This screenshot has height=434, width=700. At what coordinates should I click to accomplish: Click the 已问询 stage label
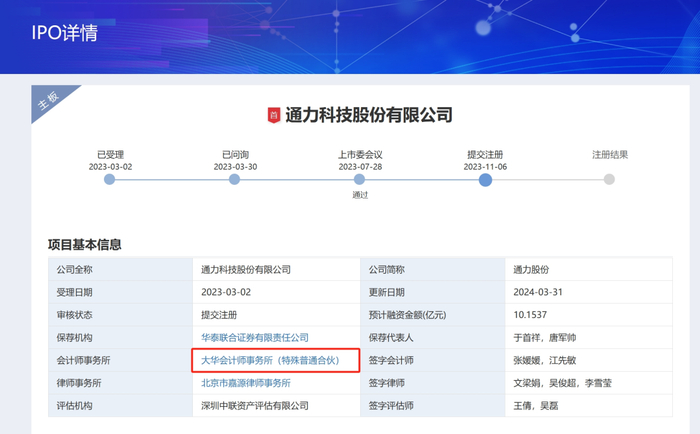pyautogui.click(x=235, y=155)
